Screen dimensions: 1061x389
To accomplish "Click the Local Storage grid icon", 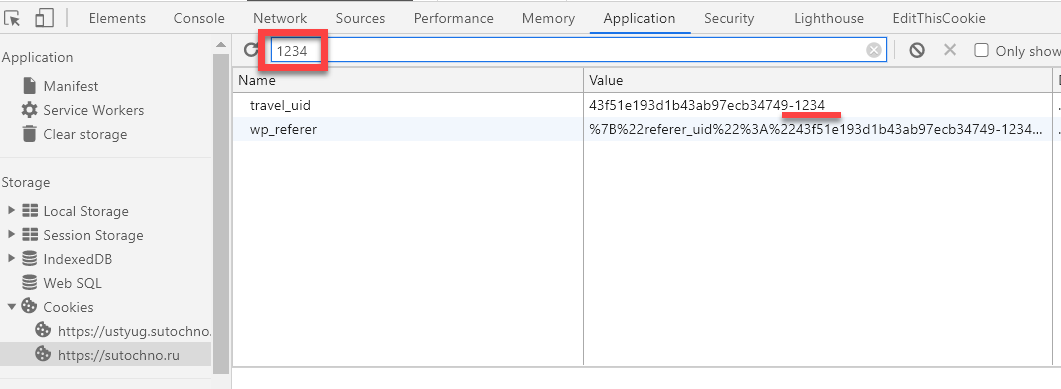I will [30, 211].
